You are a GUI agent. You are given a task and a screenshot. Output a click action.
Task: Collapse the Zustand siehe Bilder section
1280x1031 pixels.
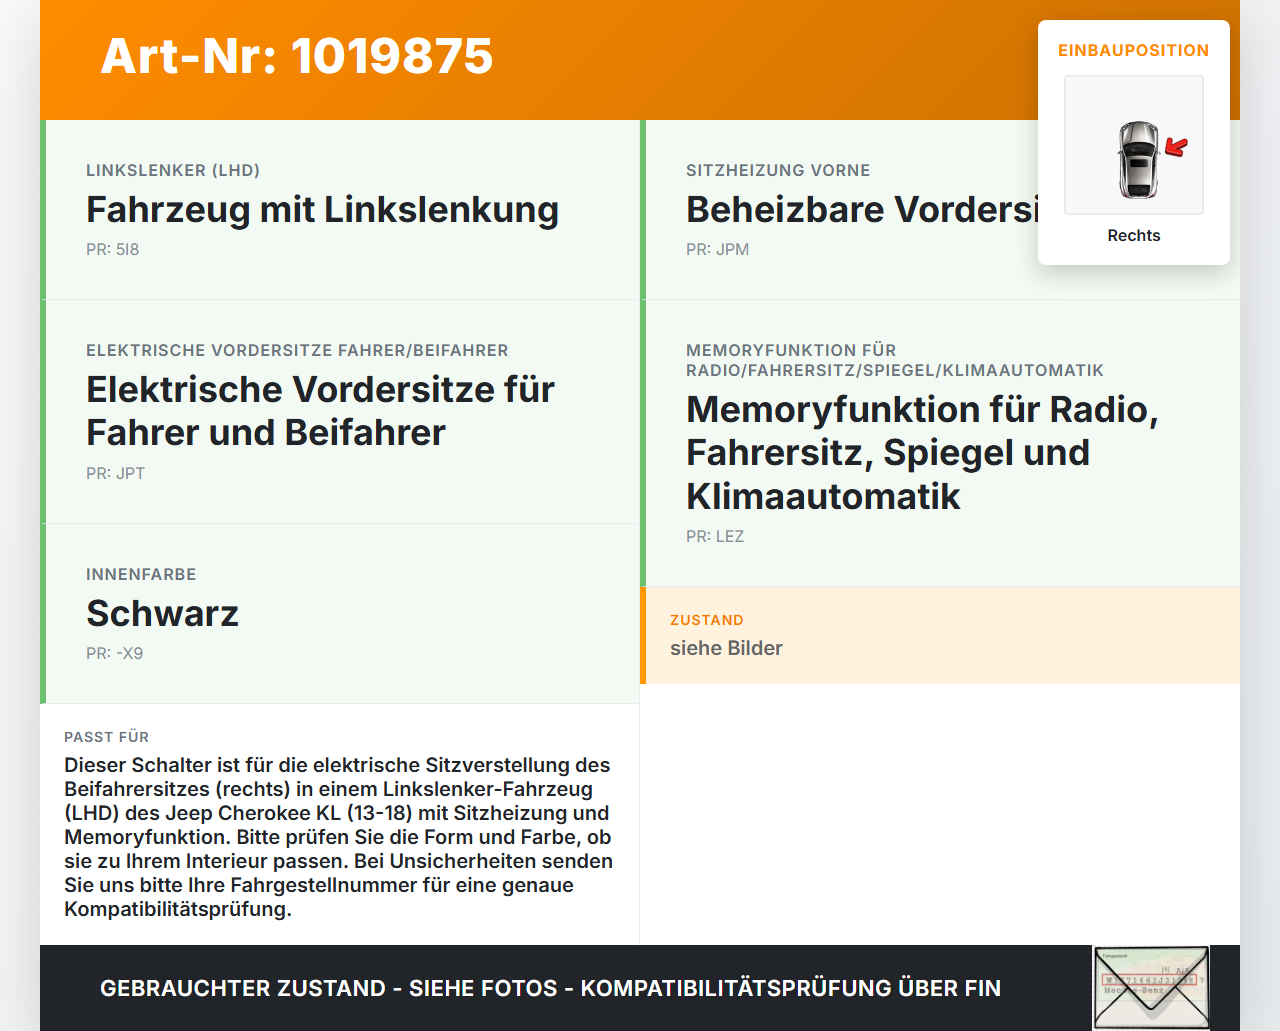point(940,635)
